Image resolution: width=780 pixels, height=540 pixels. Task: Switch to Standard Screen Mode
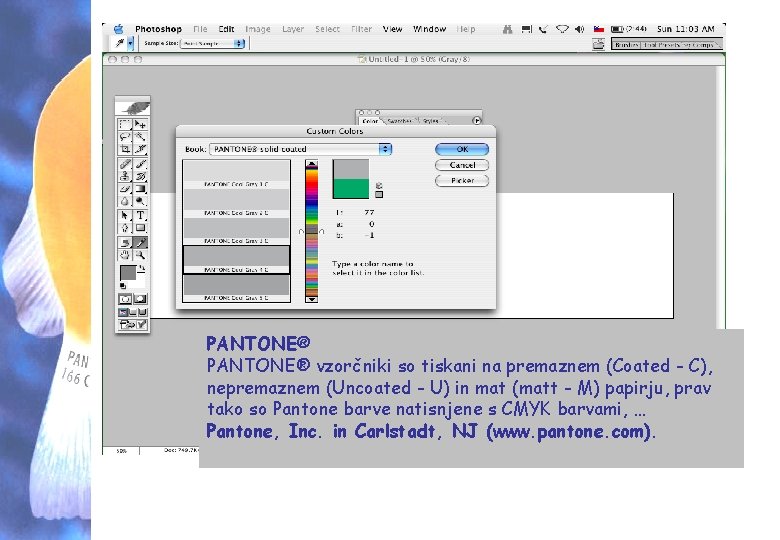click(x=123, y=312)
